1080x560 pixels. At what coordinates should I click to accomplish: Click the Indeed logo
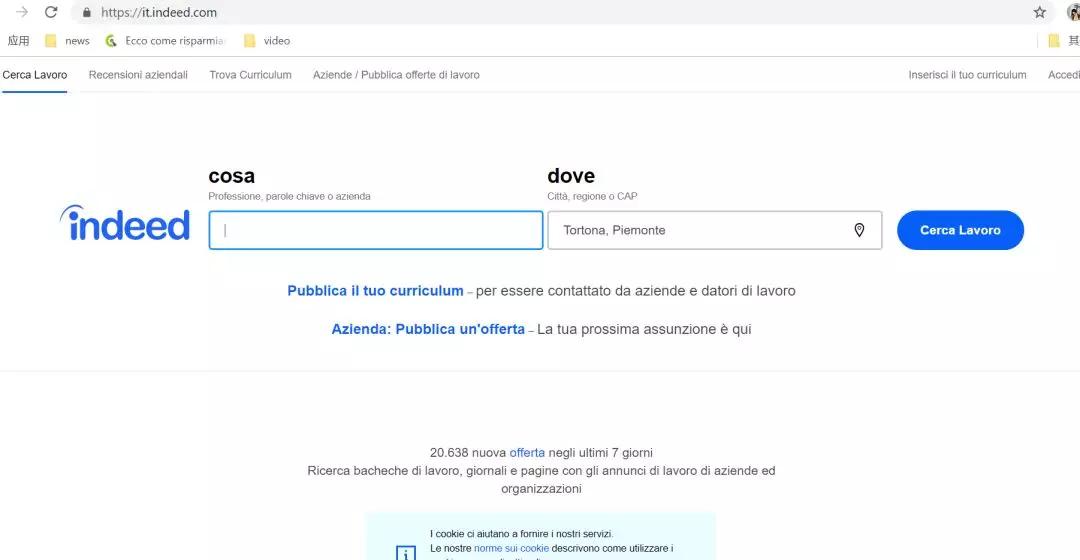pyautogui.click(x=125, y=223)
